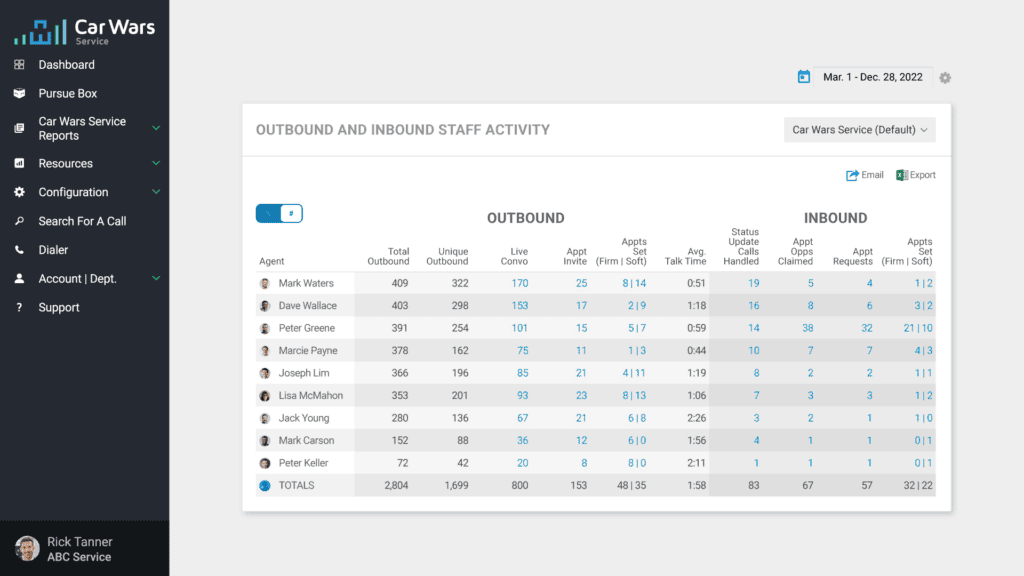The image size is (1024, 576).
Task: Click the Pursue Box icon
Action: [20, 93]
